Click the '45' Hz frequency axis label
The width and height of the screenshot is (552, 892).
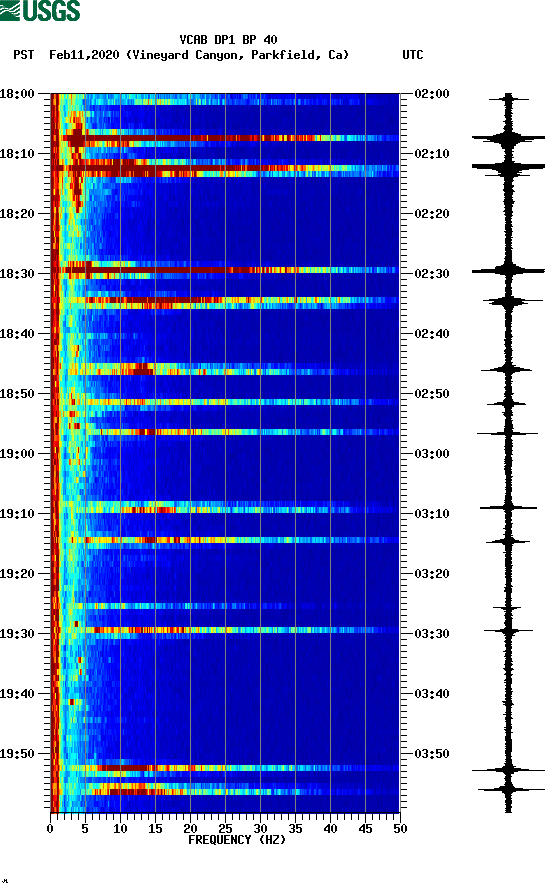[365, 829]
